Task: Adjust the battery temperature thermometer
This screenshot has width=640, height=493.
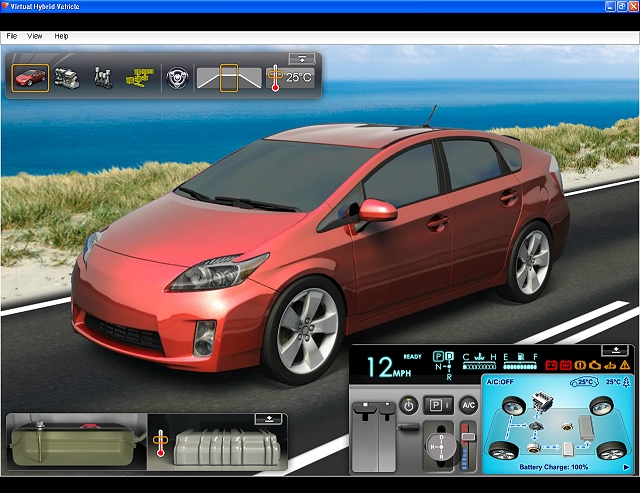Action: tap(160, 442)
